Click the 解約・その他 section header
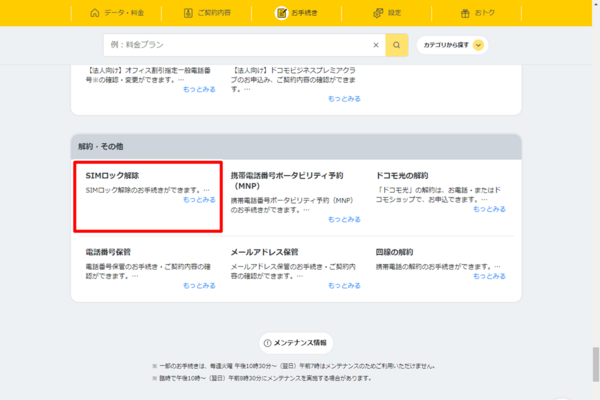The height and width of the screenshot is (400, 600). coord(296,147)
